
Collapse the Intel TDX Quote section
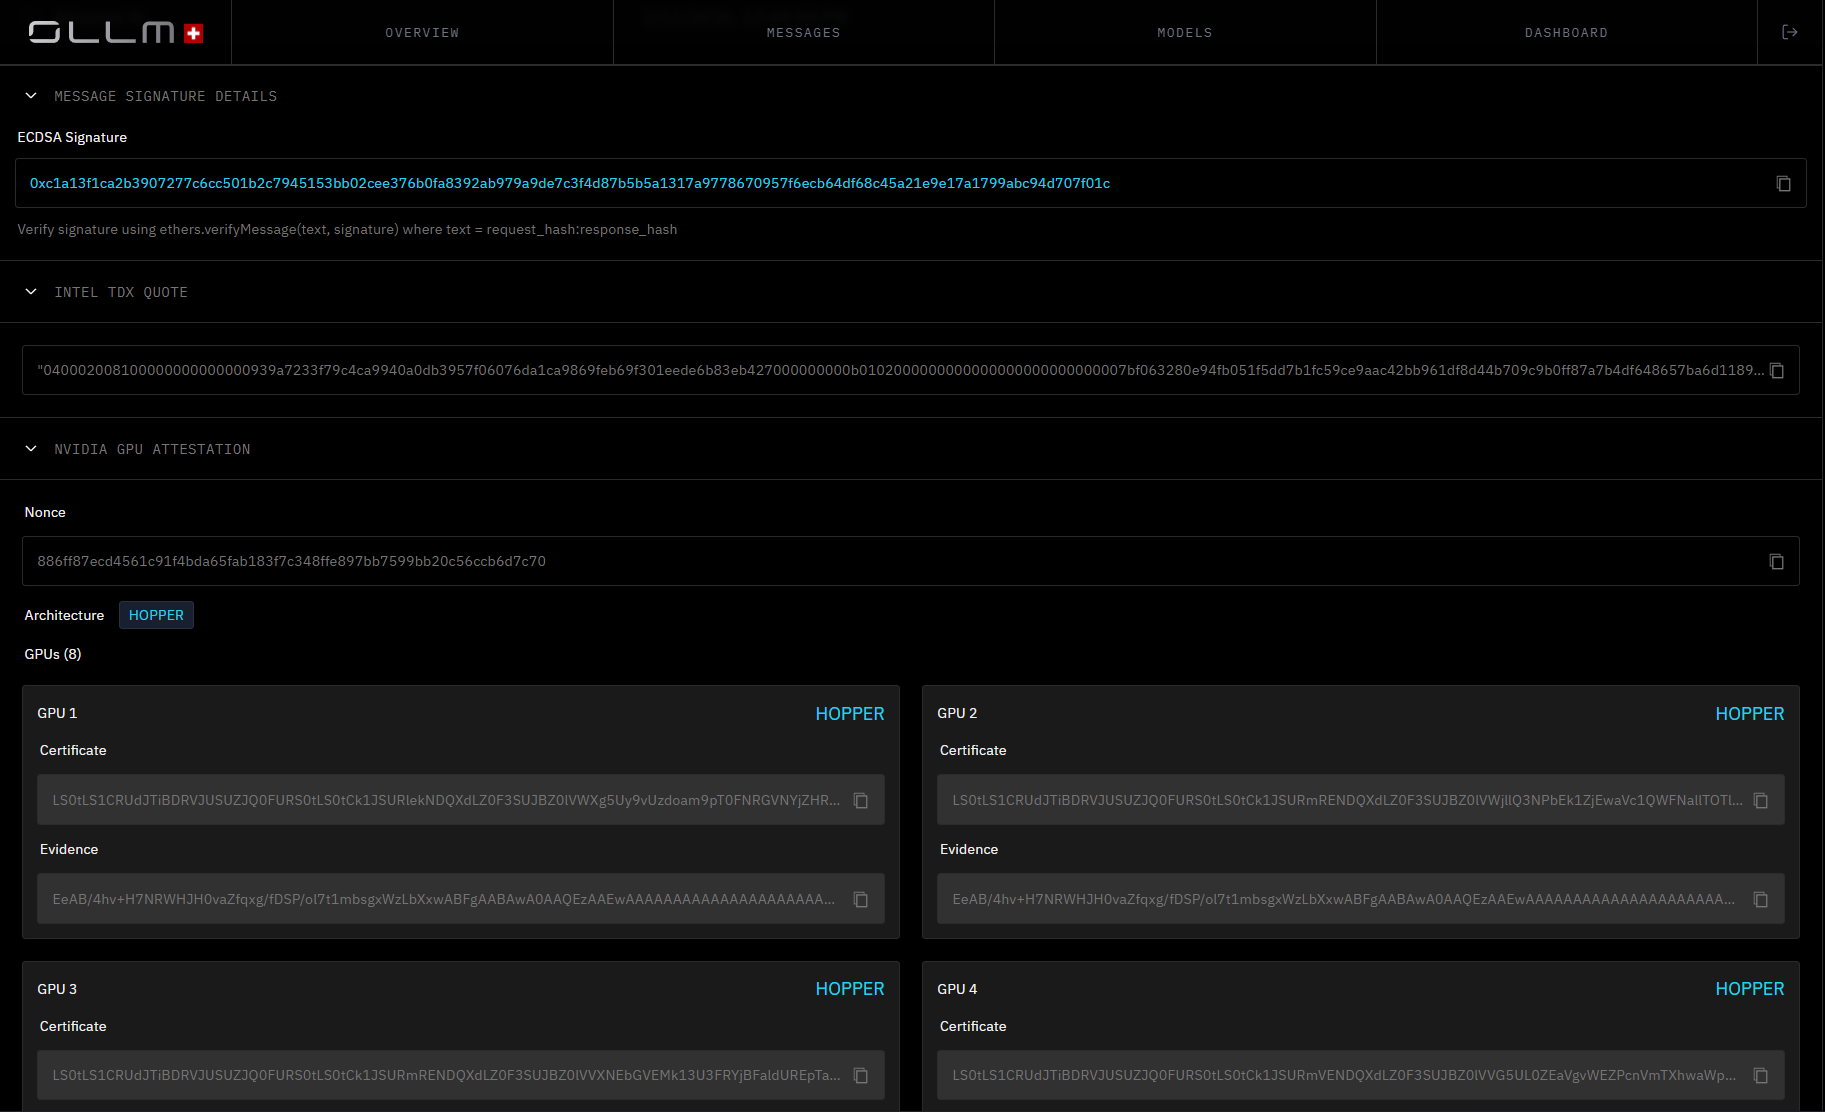coord(31,292)
